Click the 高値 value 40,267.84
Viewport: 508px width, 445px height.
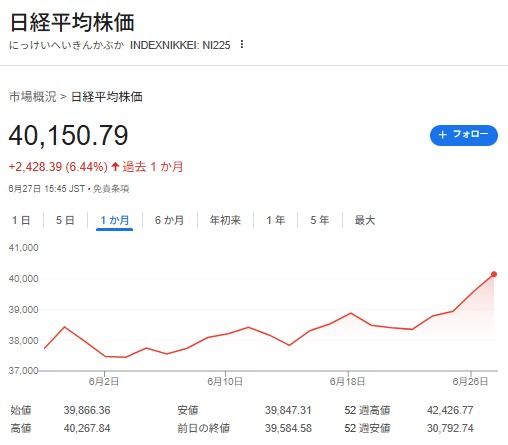point(87,428)
